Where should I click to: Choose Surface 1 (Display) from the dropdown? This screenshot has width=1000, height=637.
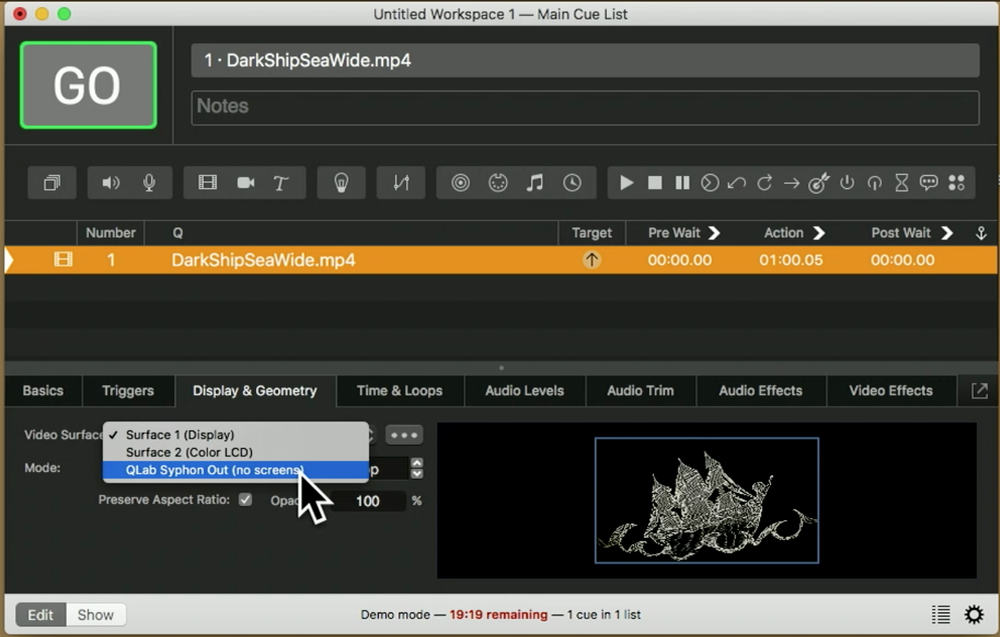click(236, 435)
